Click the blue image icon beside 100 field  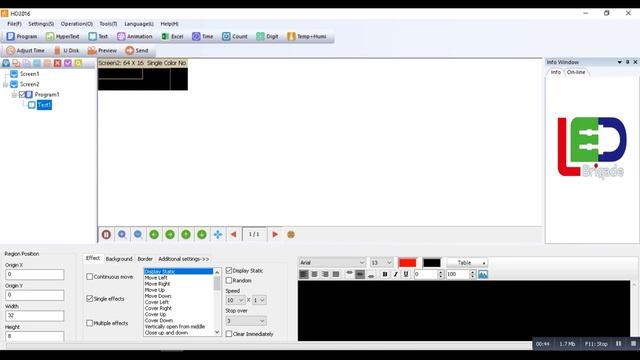click(x=483, y=274)
